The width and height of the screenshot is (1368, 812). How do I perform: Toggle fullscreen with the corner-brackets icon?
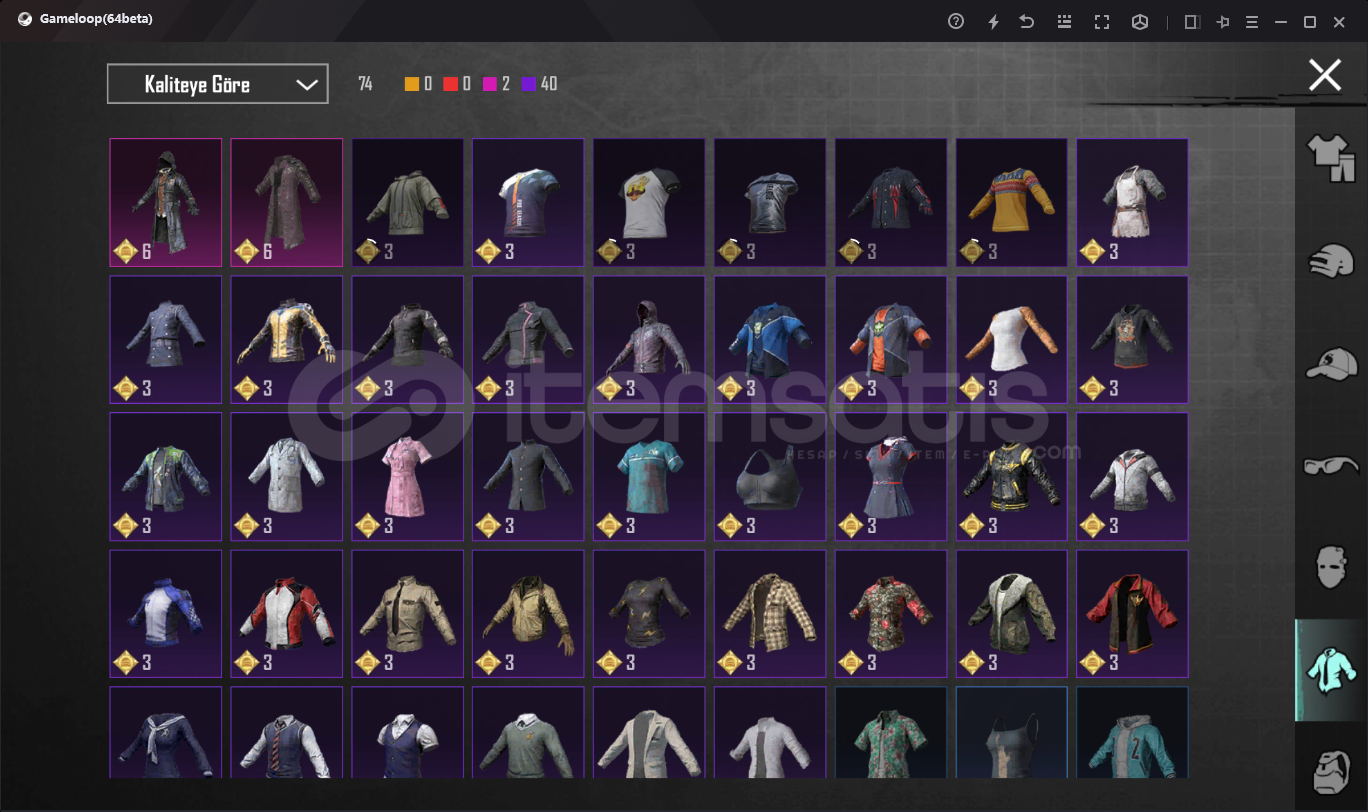pos(1102,21)
